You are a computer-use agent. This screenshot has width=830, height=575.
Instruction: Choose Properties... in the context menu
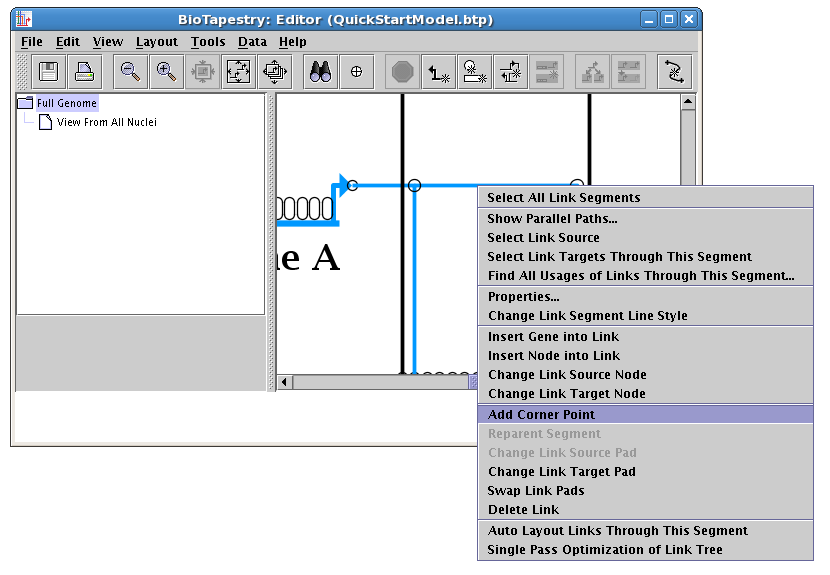pos(523,297)
